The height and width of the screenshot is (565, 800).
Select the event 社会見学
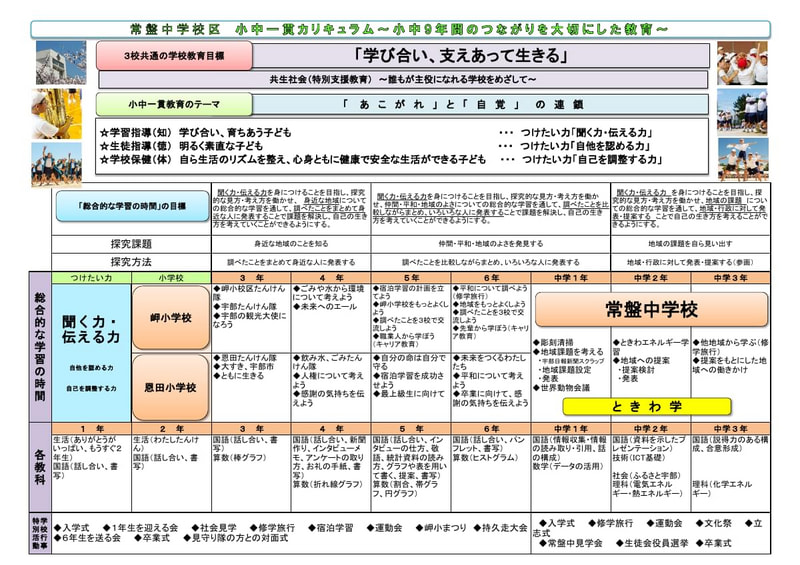(214, 528)
